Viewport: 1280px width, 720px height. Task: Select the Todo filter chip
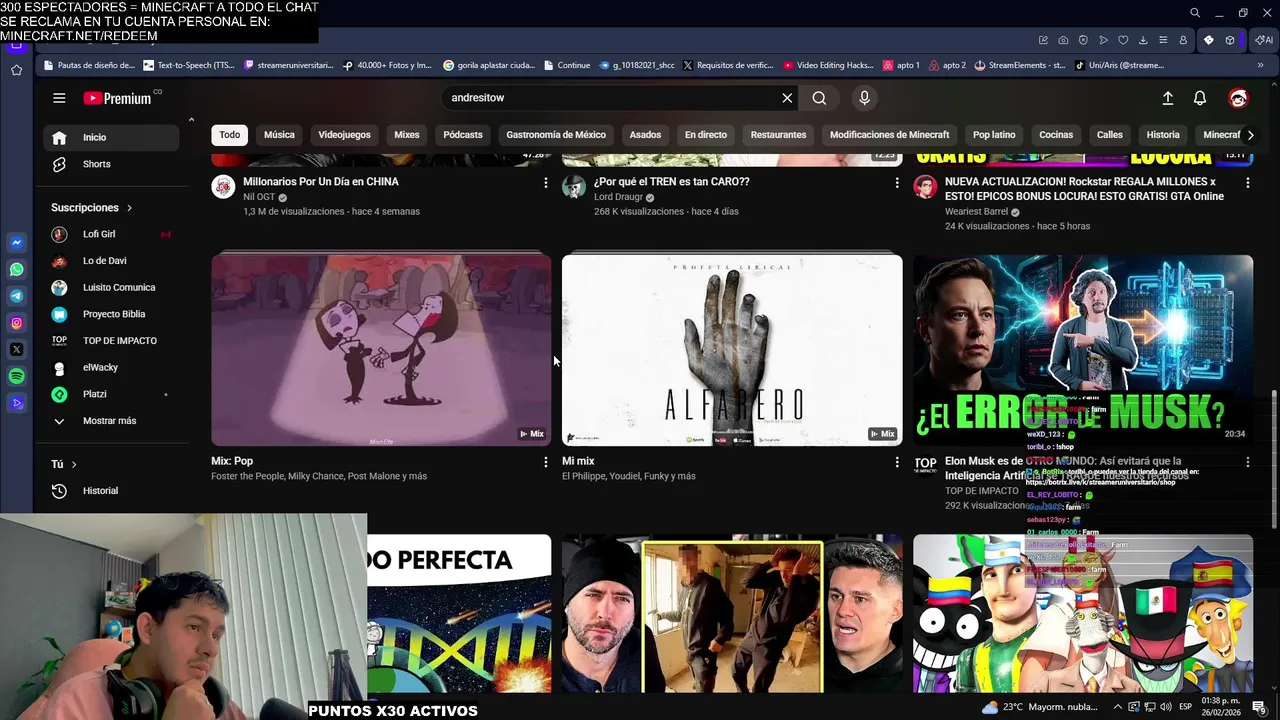(x=230, y=135)
